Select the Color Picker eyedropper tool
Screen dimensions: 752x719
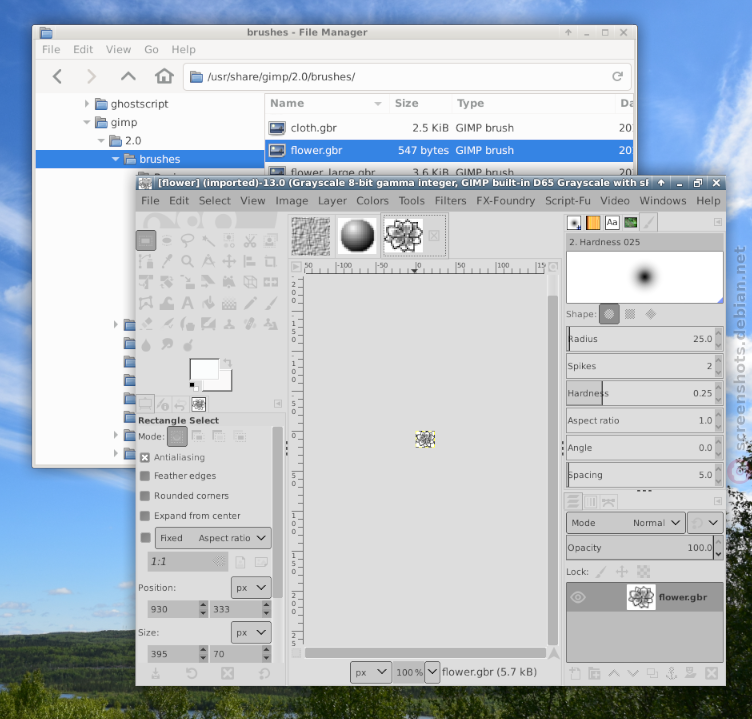tap(167, 261)
